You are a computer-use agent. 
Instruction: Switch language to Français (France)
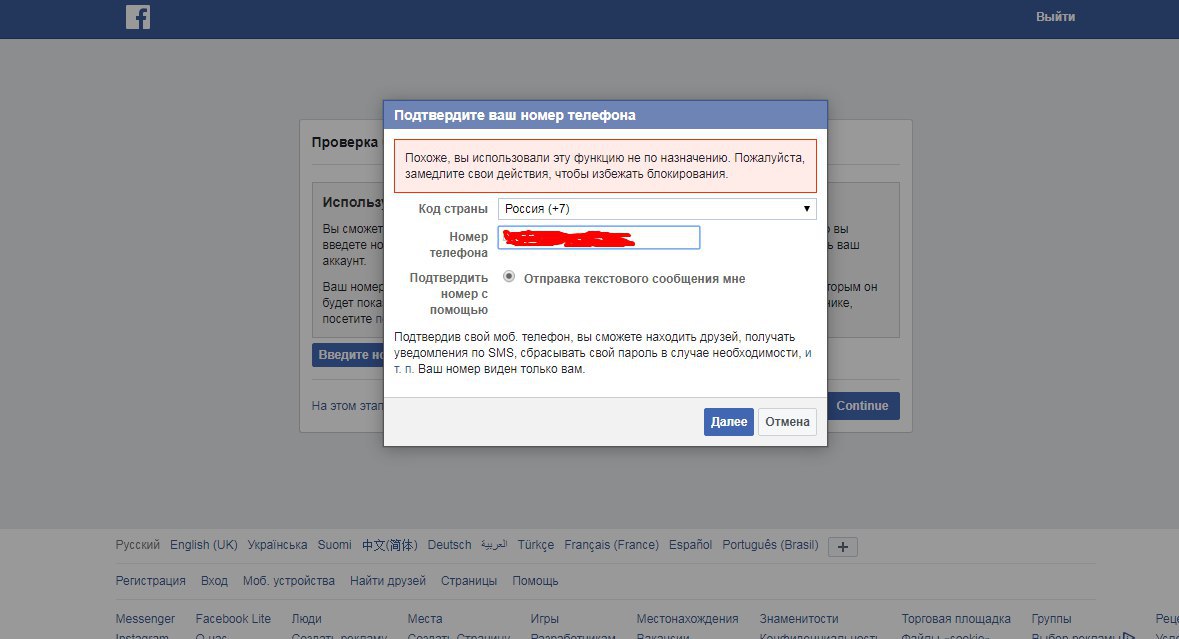(611, 545)
